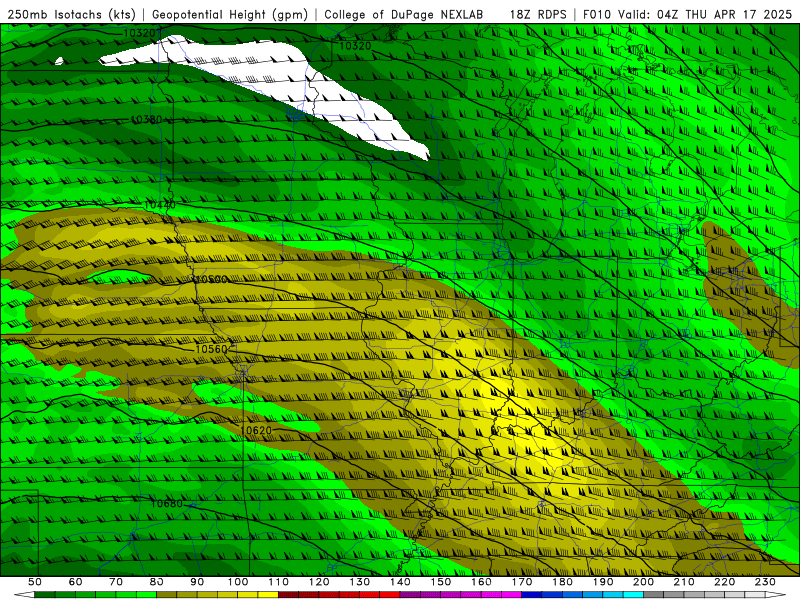This screenshot has width=800, height=600.
Task: Click the "College of DuPage NEXLAB" credit text
Action: [x=404, y=15]
